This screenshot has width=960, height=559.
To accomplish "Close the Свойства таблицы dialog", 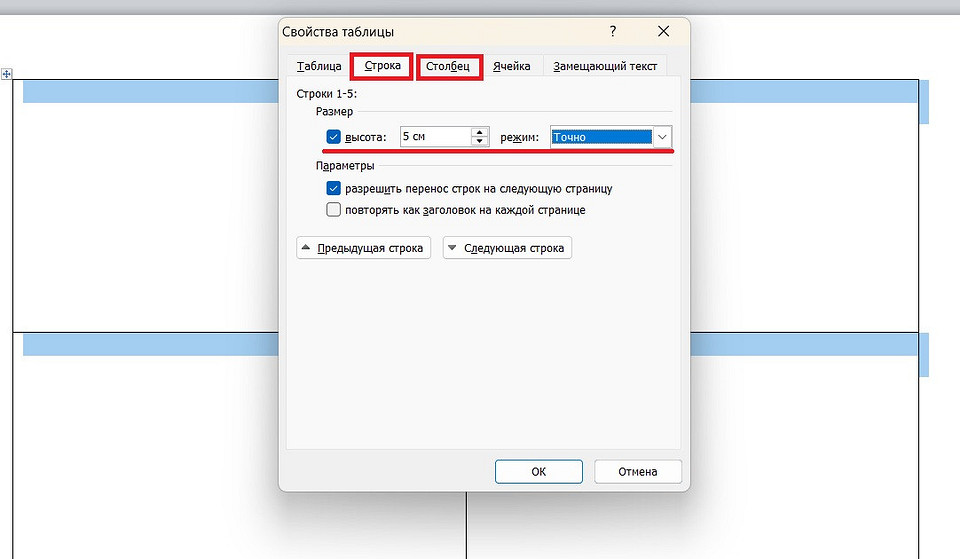I will [663, 32].
